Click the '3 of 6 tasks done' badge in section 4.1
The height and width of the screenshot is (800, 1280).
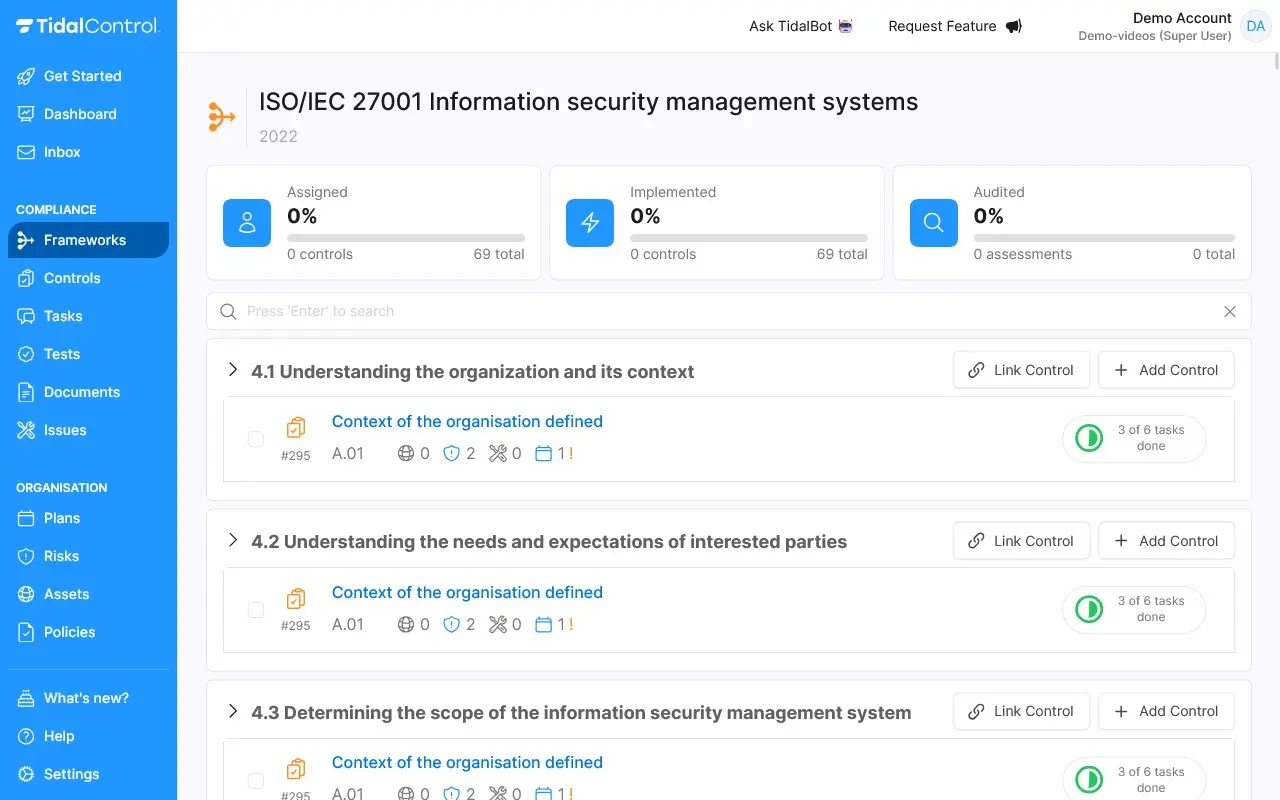(1134, 438)
